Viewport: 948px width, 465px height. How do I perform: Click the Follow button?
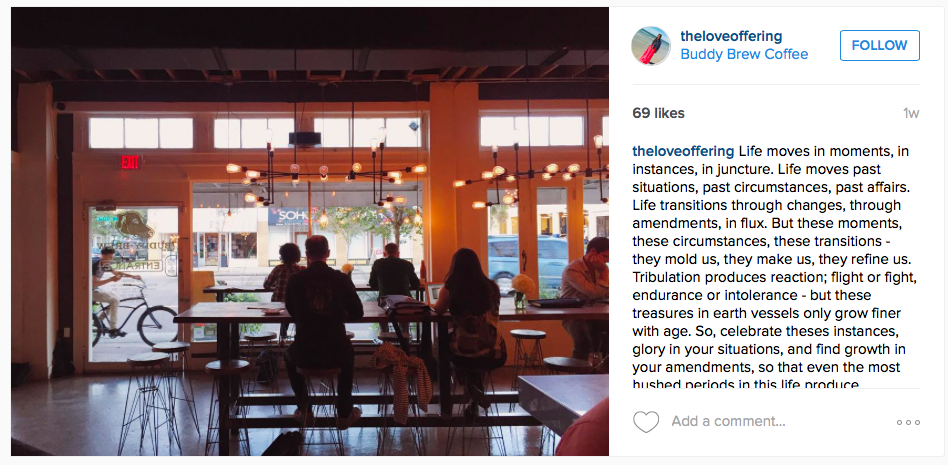(x=880, y=45)
